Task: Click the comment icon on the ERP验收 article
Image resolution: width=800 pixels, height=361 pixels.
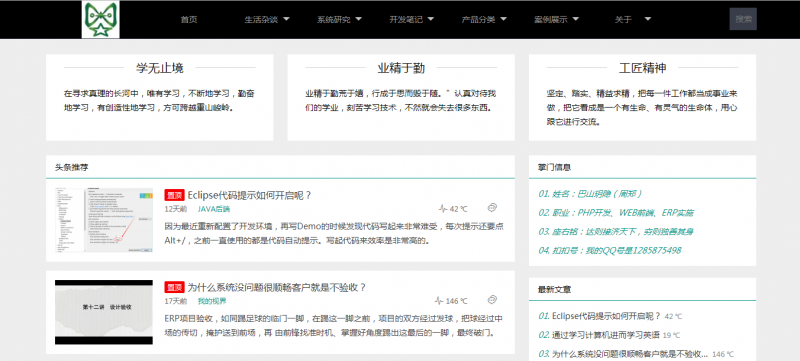Action: 492,300
